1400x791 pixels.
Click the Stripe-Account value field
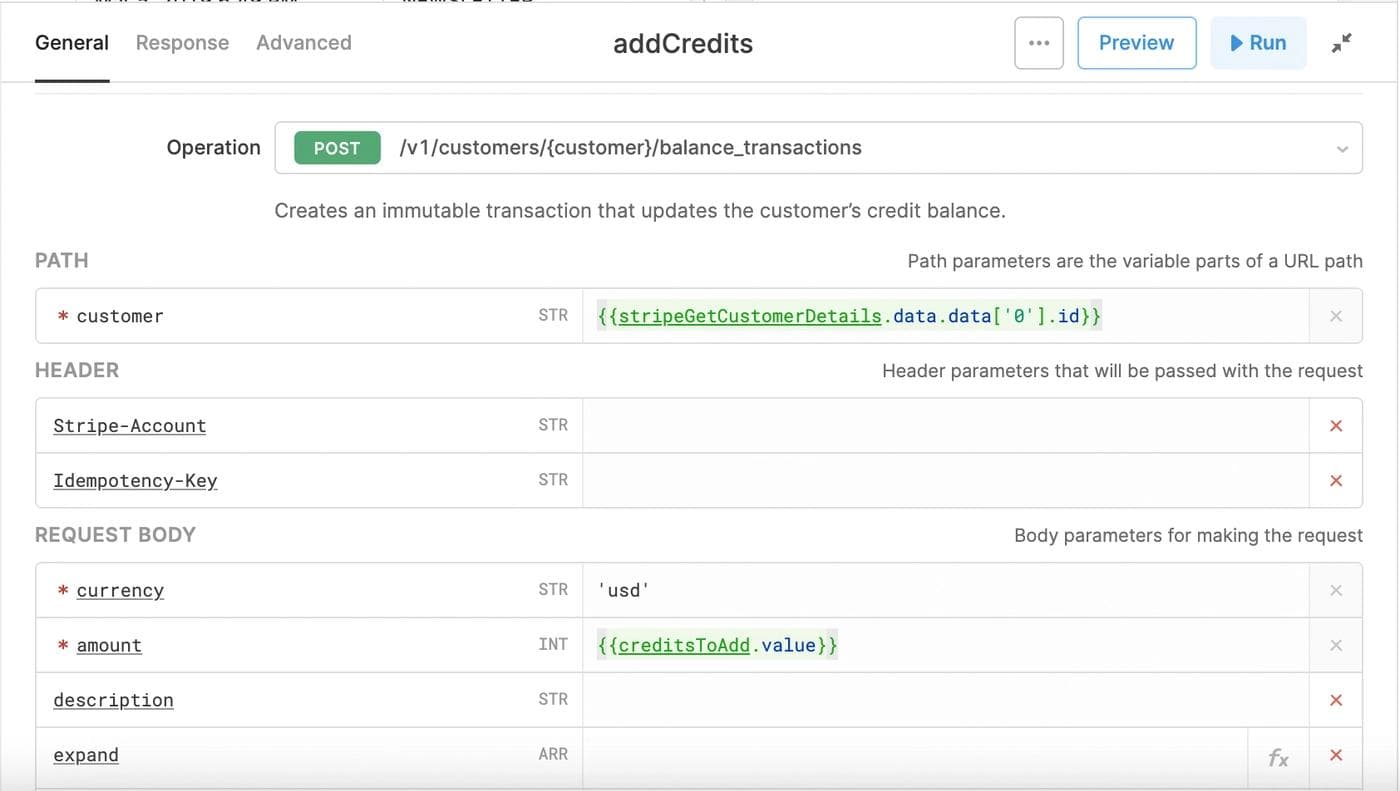(x=945, y=426)
